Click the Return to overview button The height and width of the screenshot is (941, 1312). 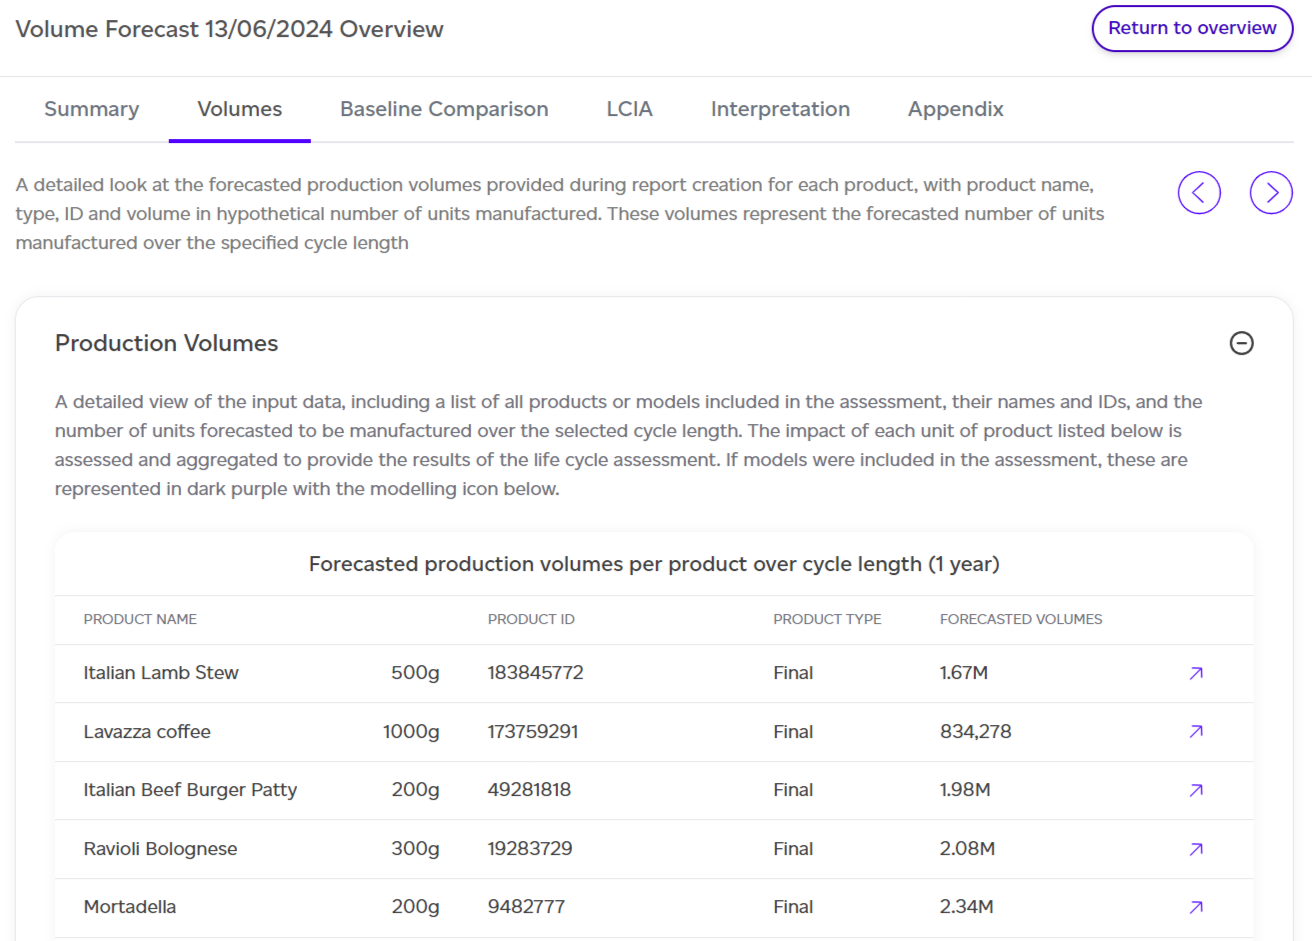[x=1192, y=28]
